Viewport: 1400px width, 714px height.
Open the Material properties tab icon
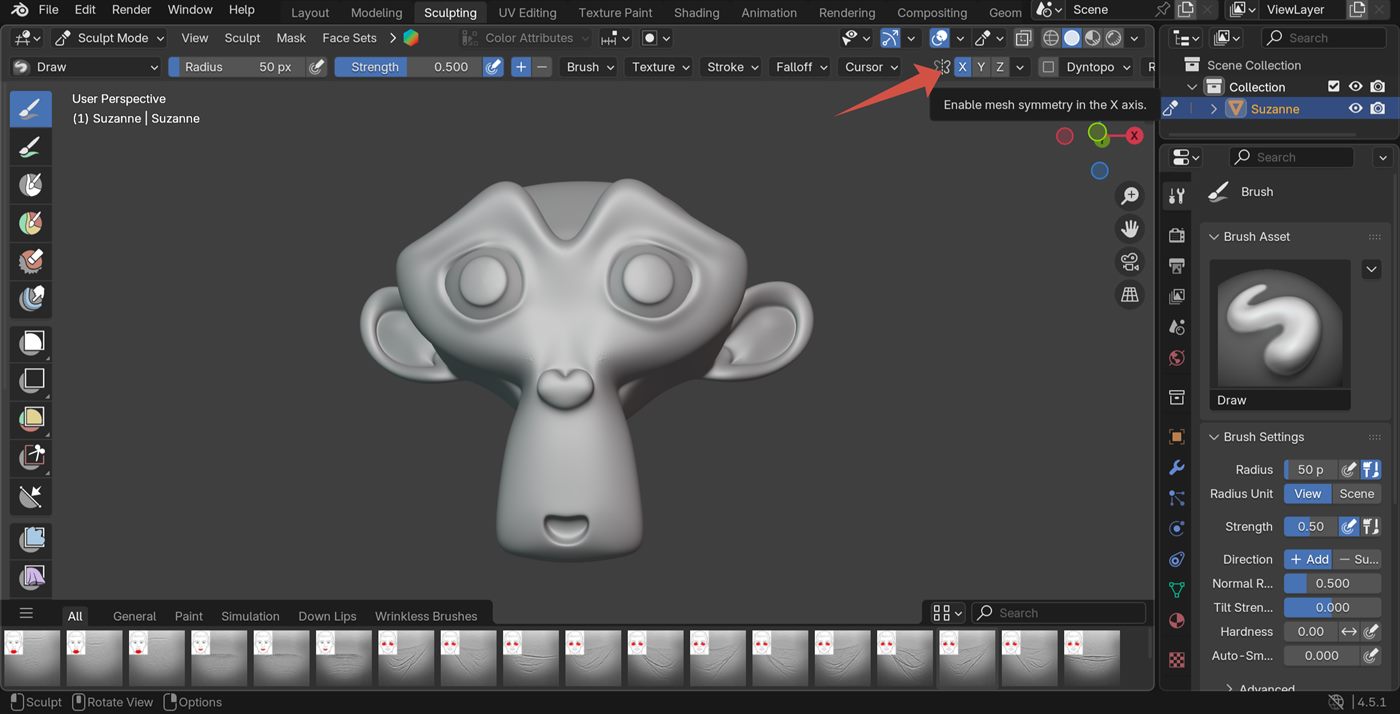pyautogui.click(x=1177, y=620)
